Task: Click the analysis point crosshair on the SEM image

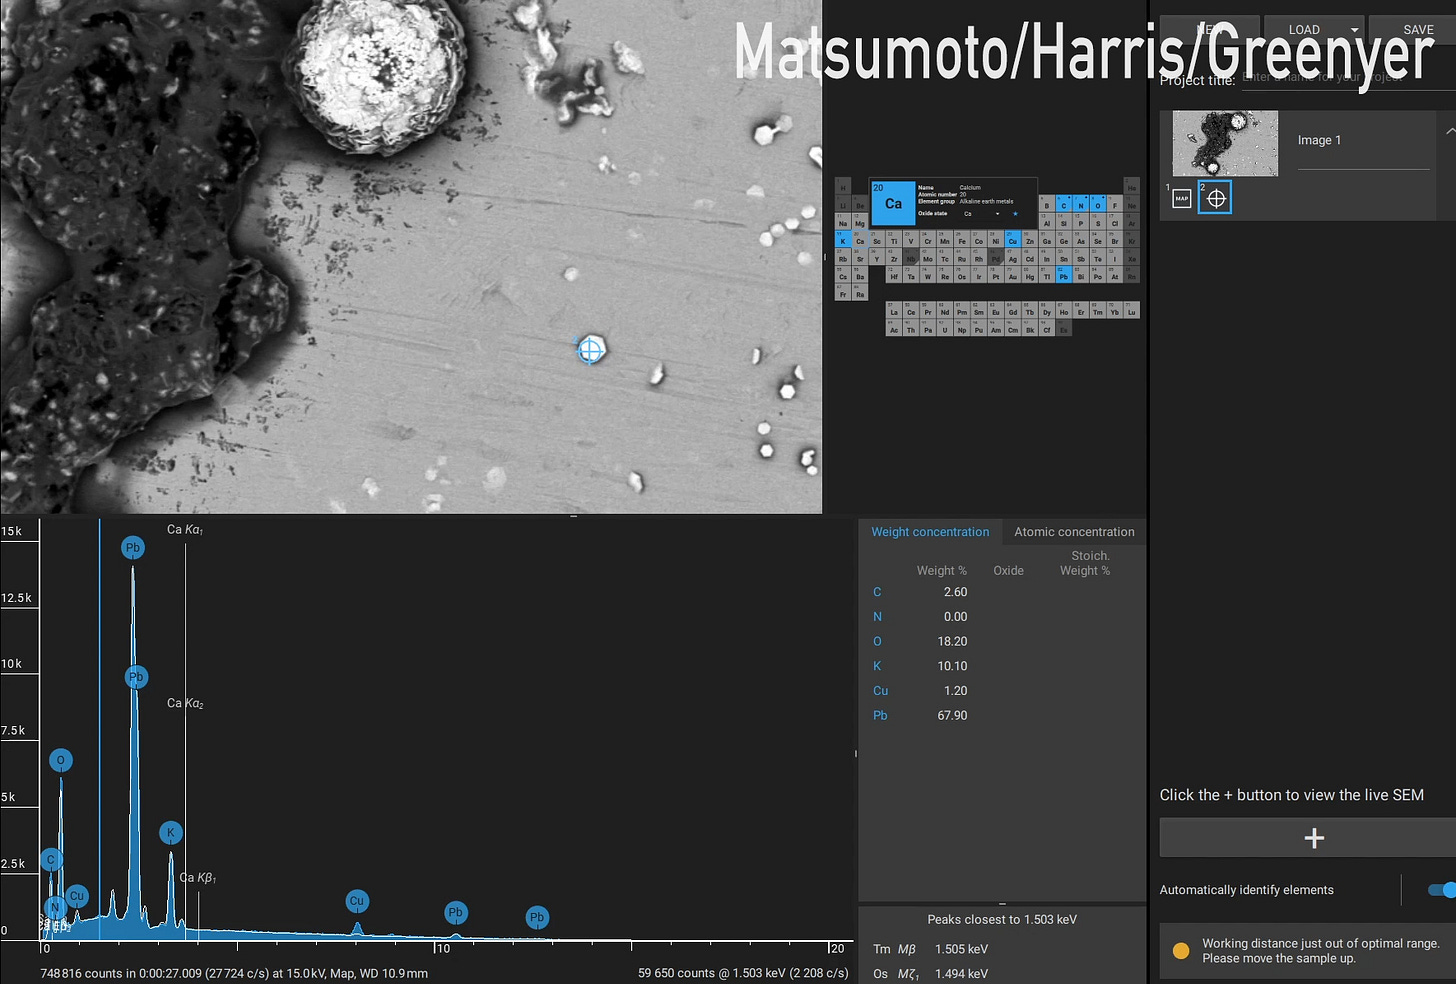Action: point(591,350)
